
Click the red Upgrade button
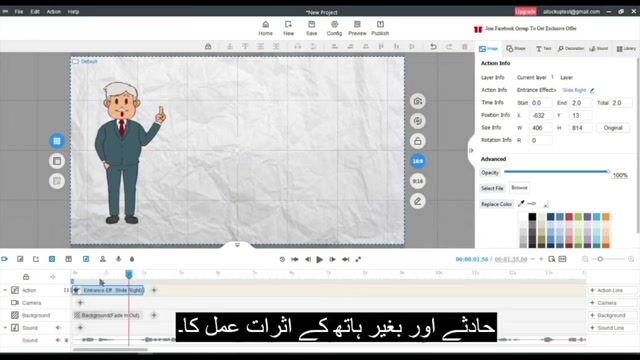tap(525, 11)
